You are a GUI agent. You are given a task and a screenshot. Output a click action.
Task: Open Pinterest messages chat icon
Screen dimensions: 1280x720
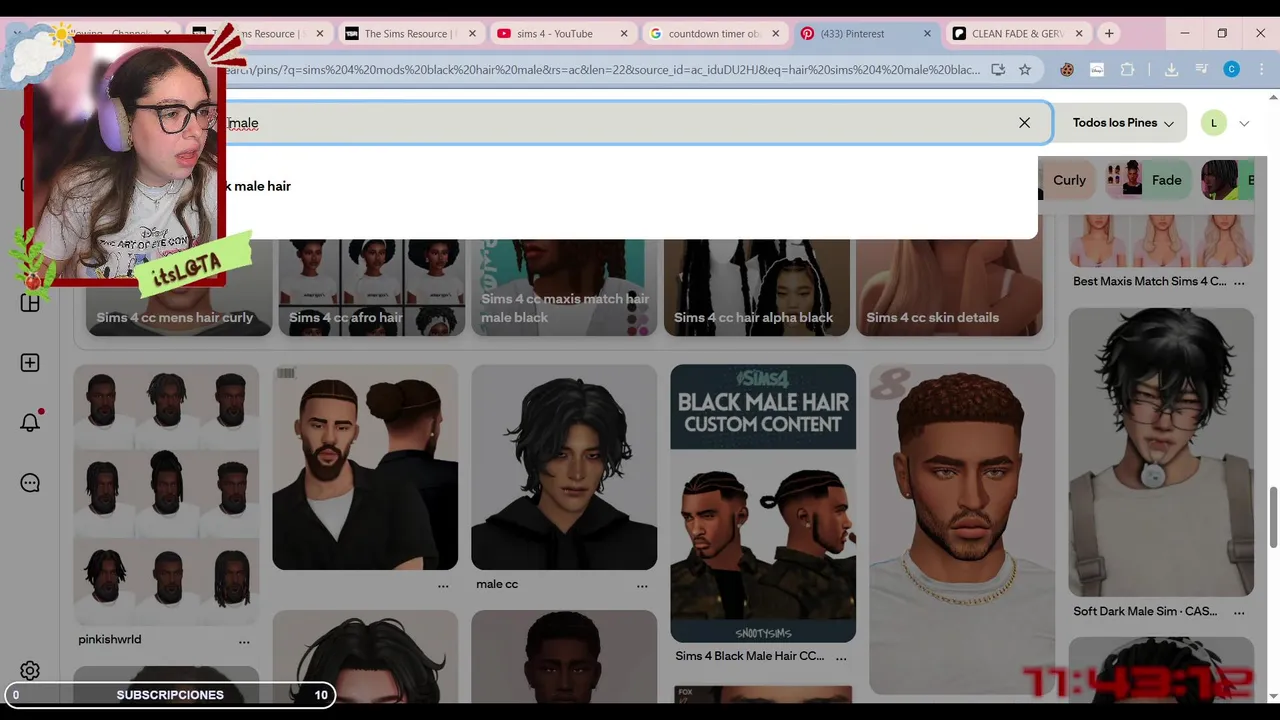coord(30,483)
